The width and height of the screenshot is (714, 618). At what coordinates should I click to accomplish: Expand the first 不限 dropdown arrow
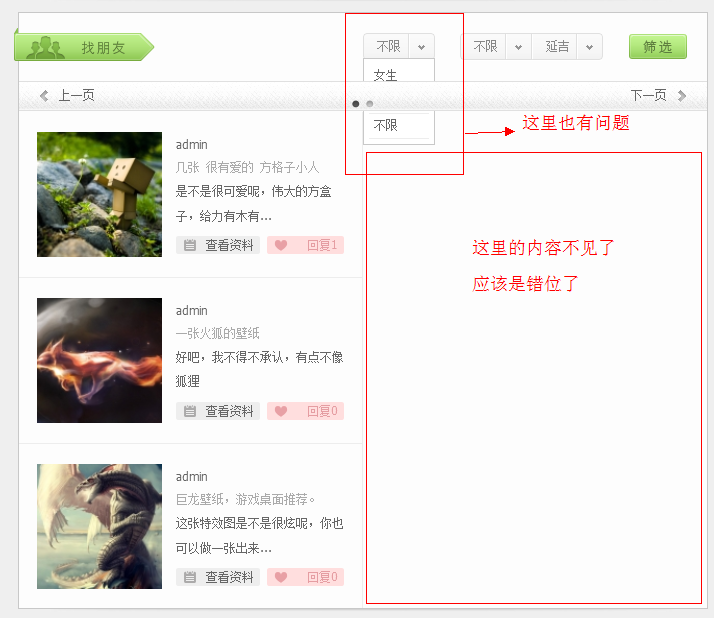422,46
